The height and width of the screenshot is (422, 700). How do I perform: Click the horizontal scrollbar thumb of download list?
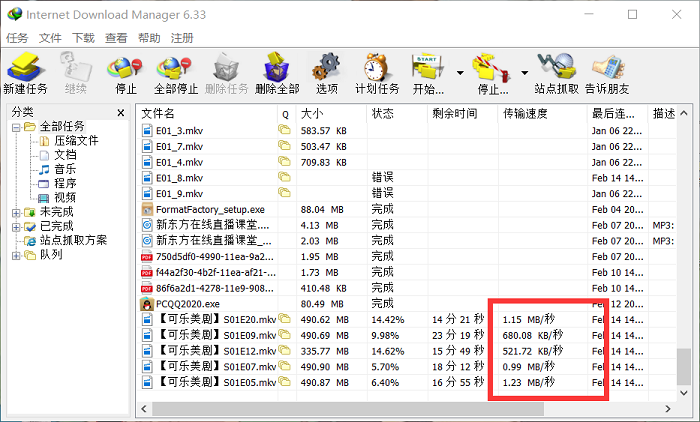pyautogui.click(x=348, y=409)
